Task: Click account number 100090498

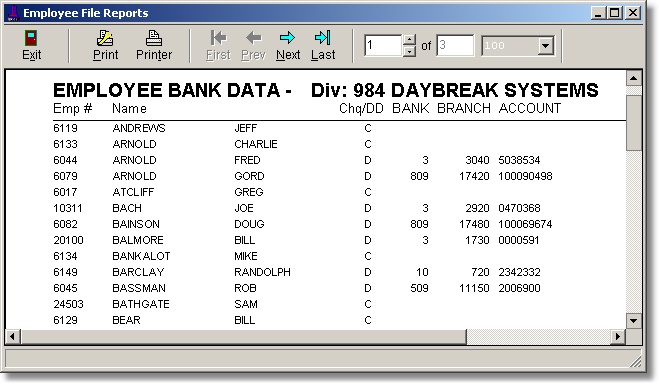Action: pyautogui.click(x=525, y=176)
